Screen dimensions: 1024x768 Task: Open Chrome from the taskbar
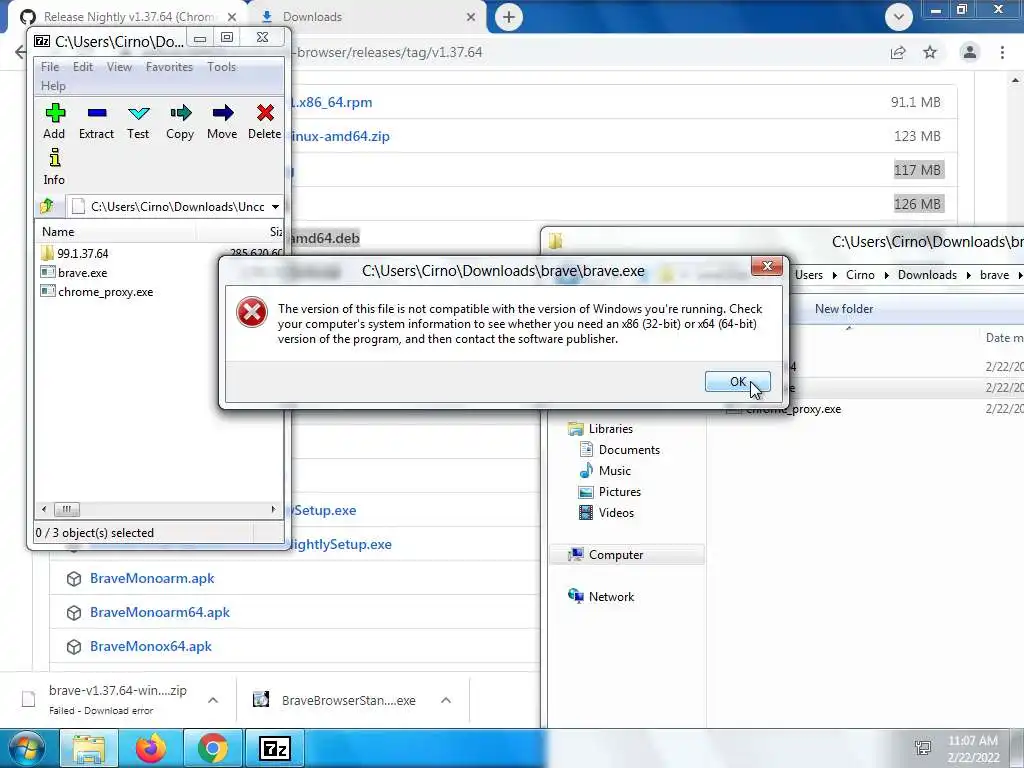213,748
